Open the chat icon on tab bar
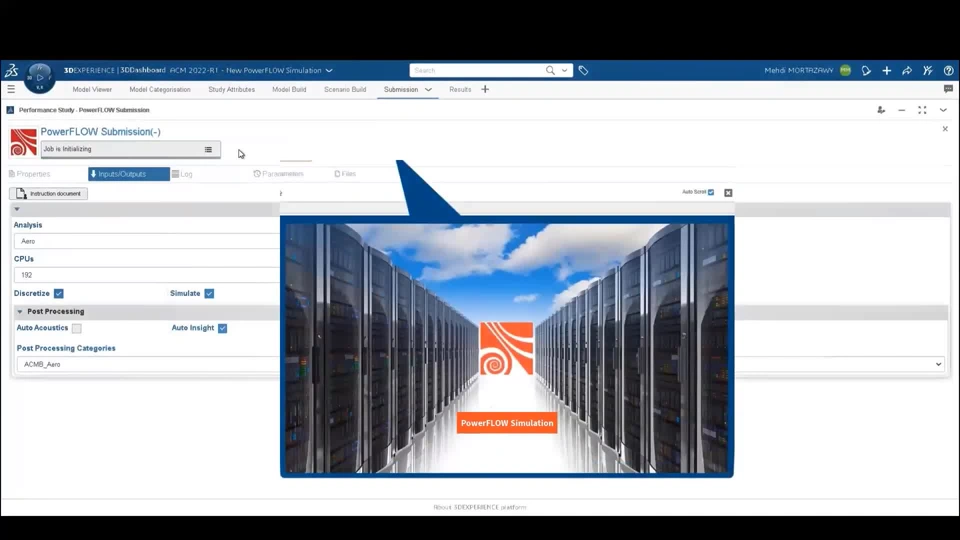960x540 pixels. tap(948, 89)
